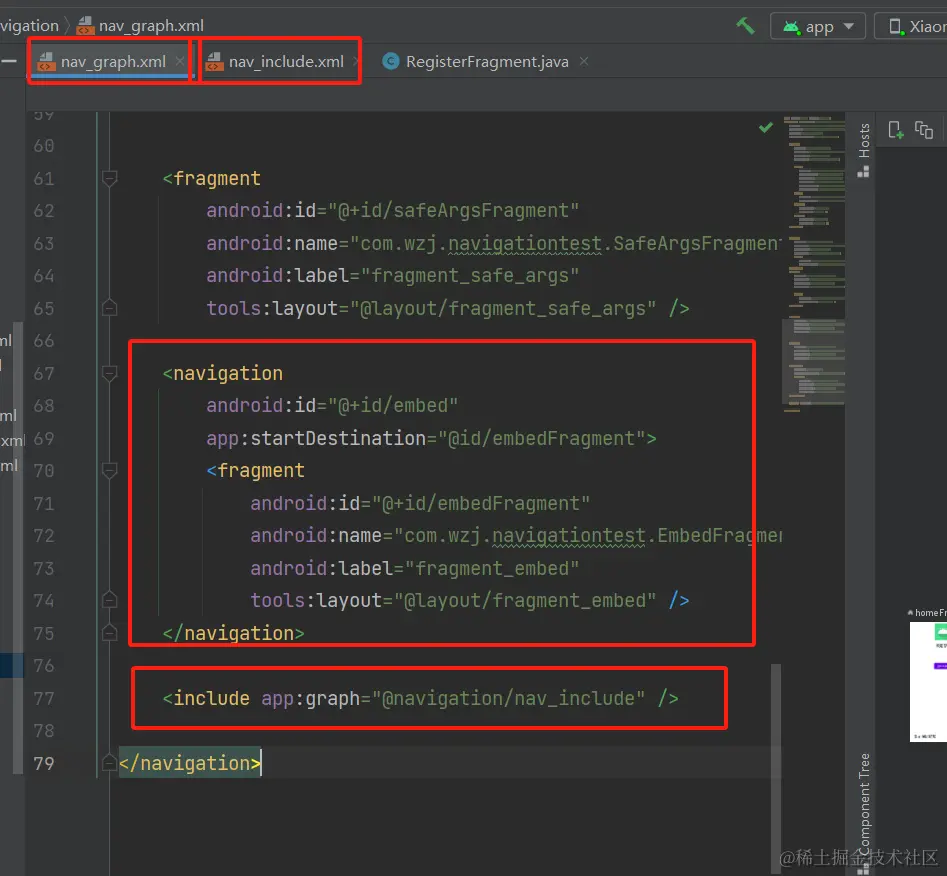Screen dimensions: 947x876
Task: Close the nav_graph.xml tab
Action: (180, 61)
